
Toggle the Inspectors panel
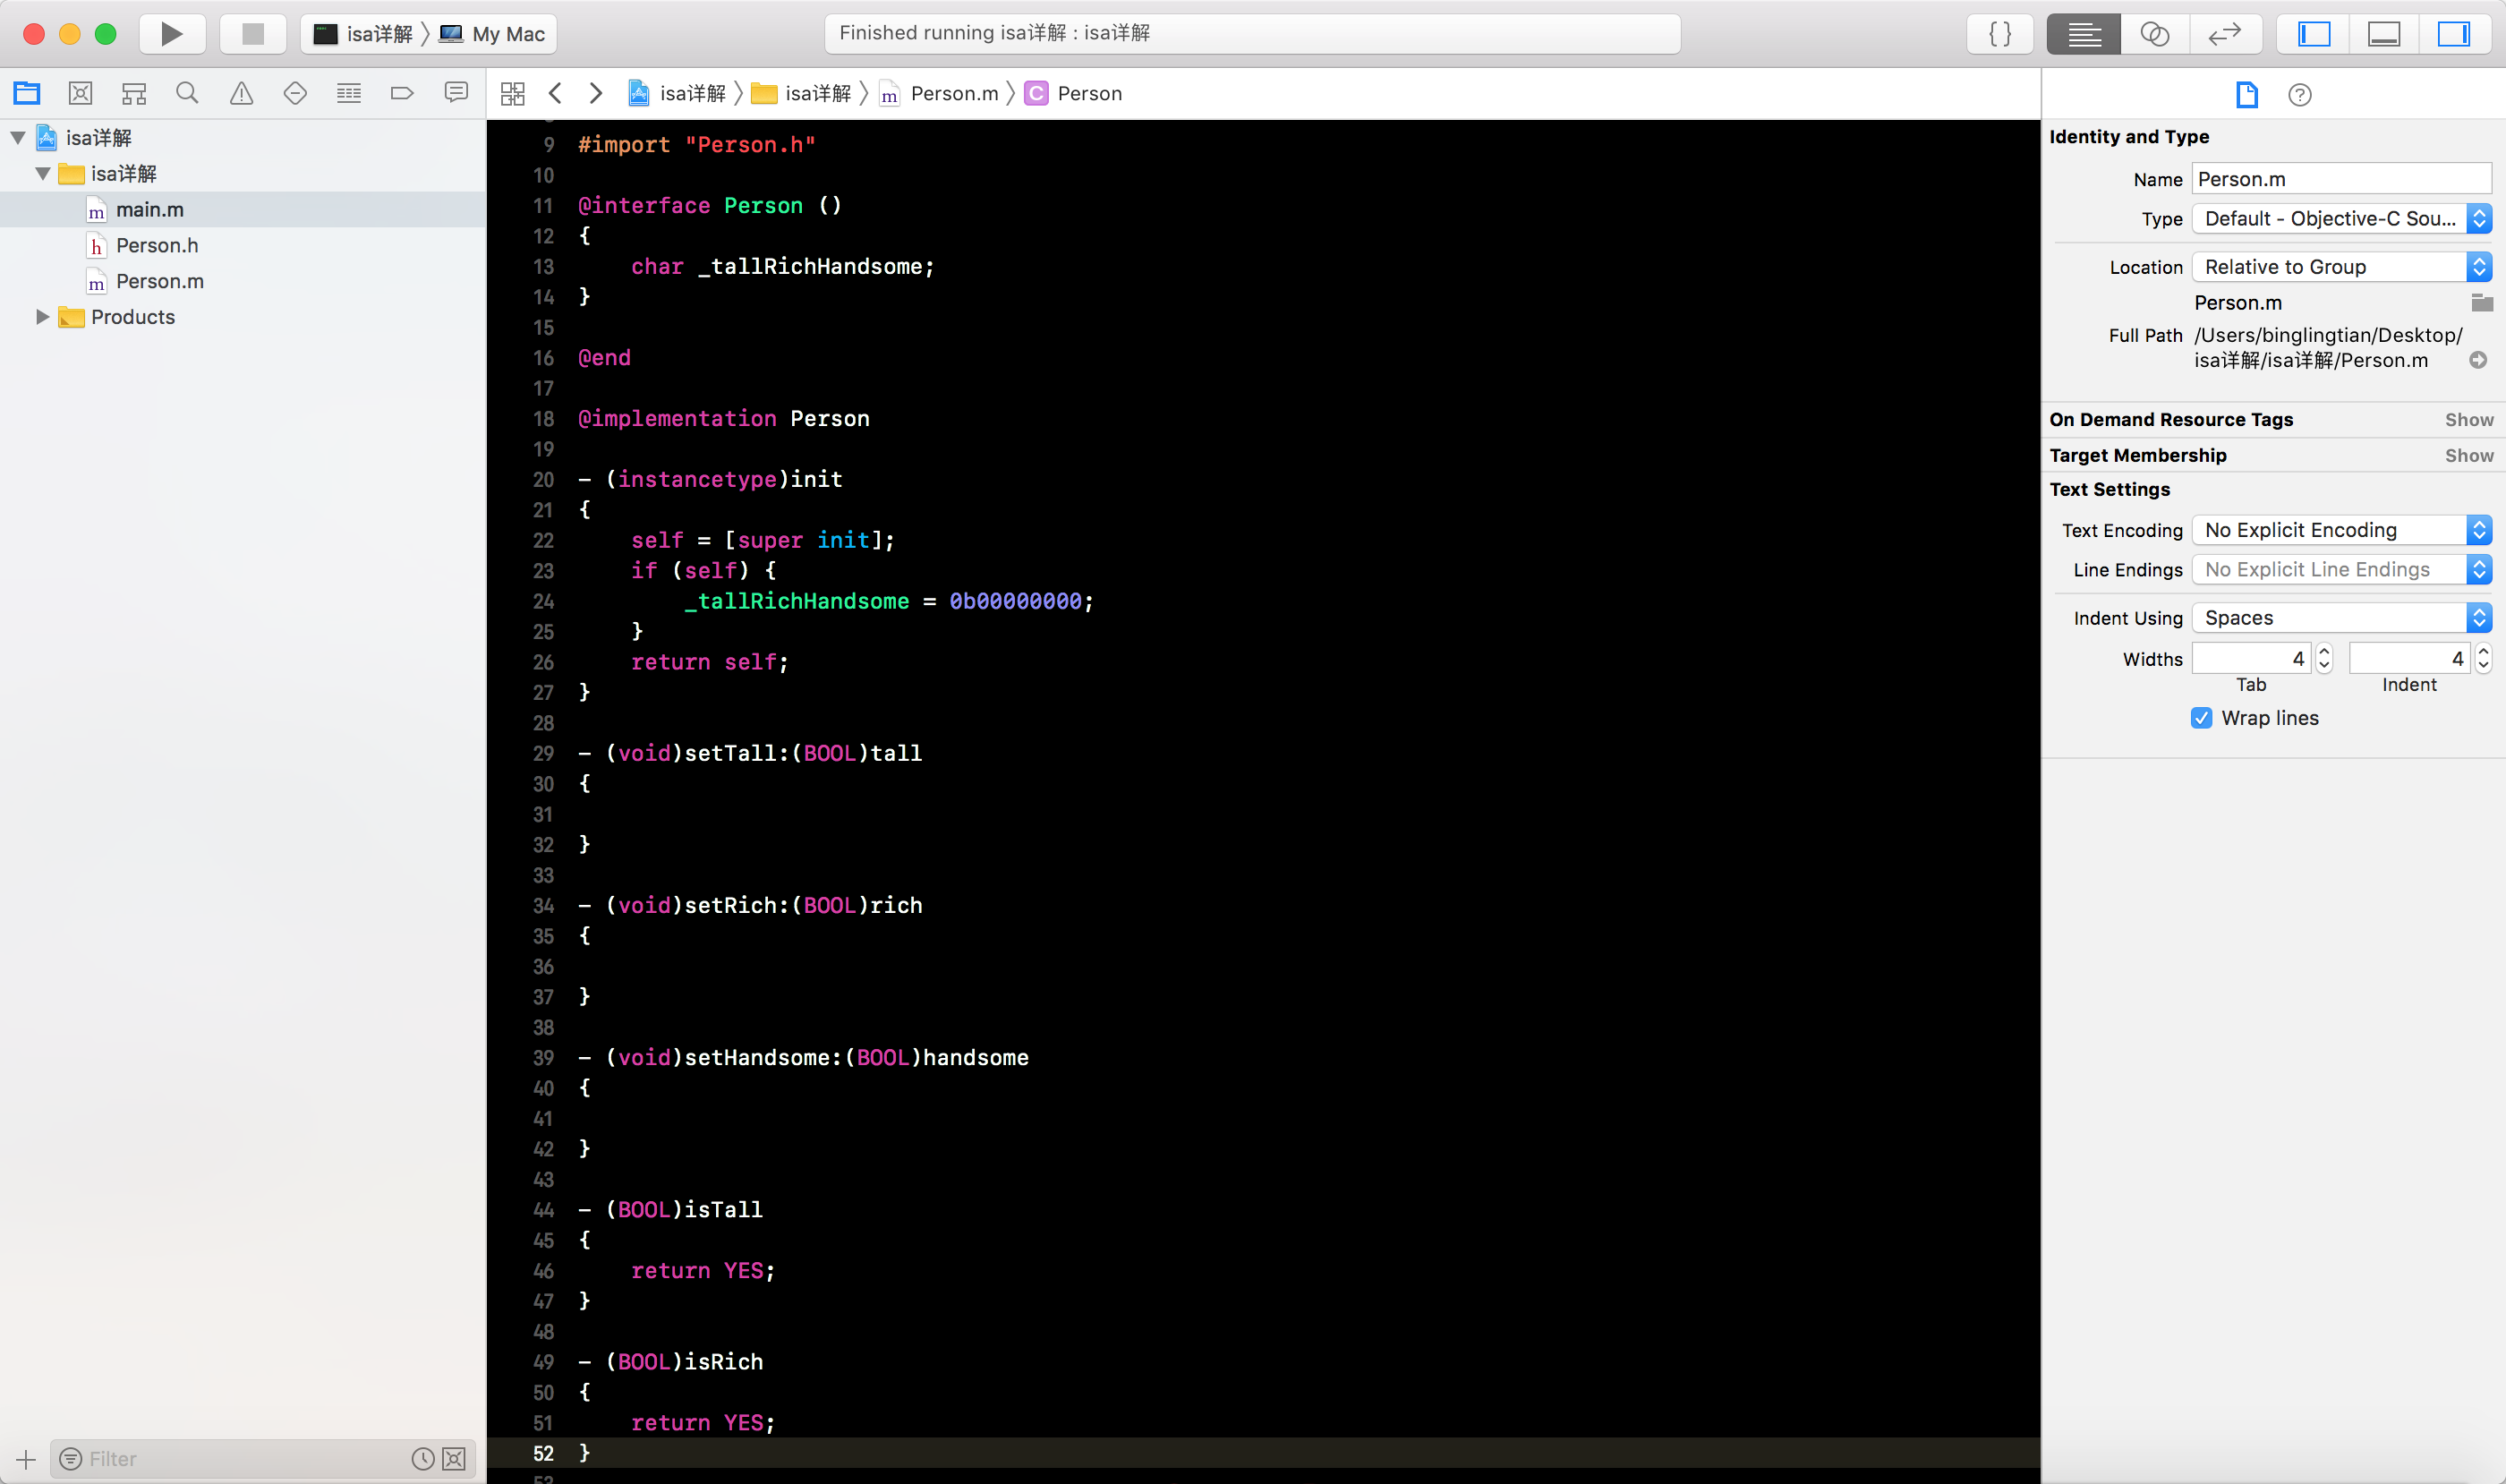2454,34
